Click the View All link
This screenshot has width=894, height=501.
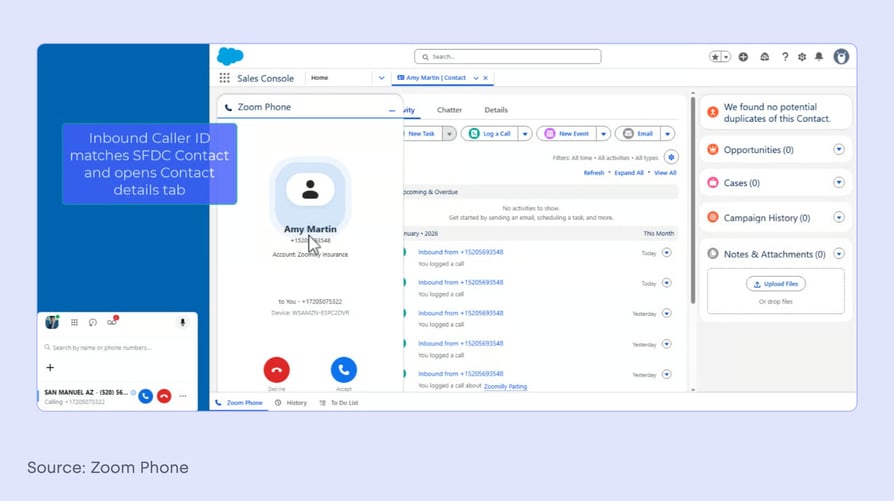coord(665,173)
